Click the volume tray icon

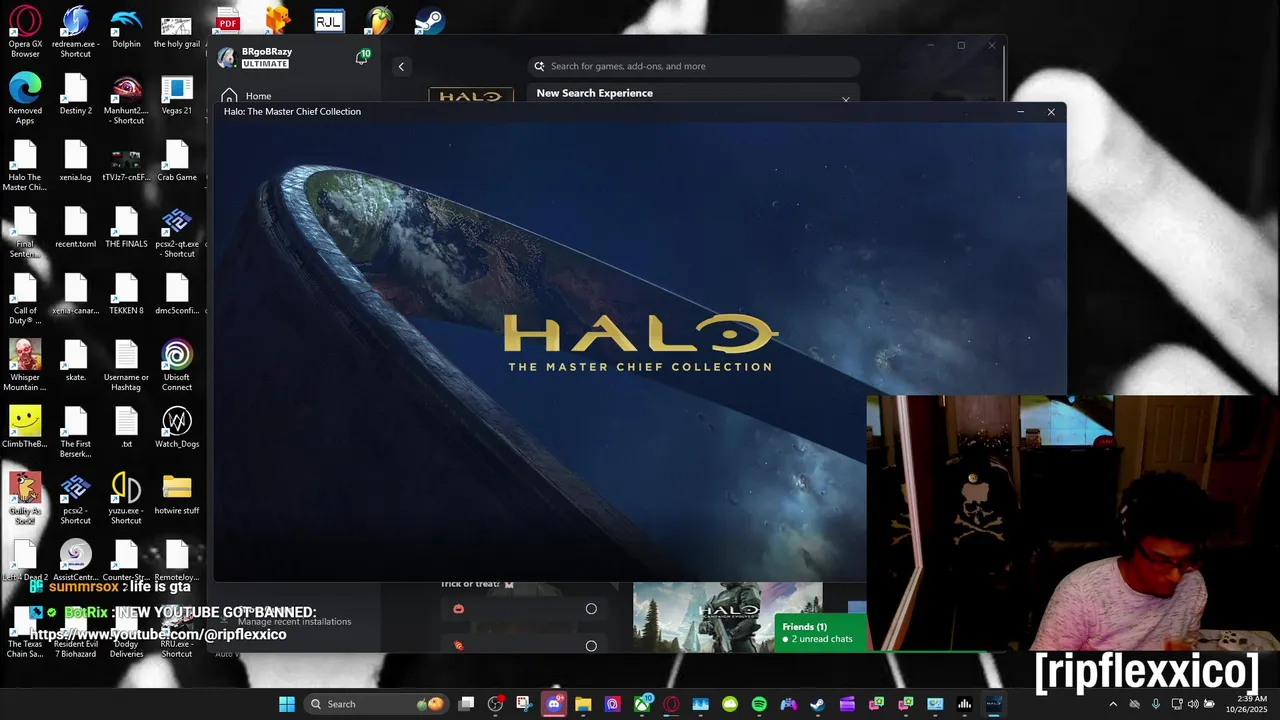1193,704
